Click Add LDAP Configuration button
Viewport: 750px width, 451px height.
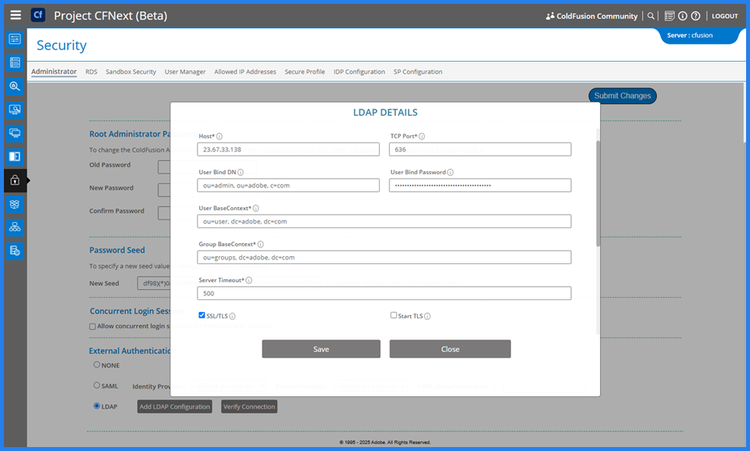[175, 407]
